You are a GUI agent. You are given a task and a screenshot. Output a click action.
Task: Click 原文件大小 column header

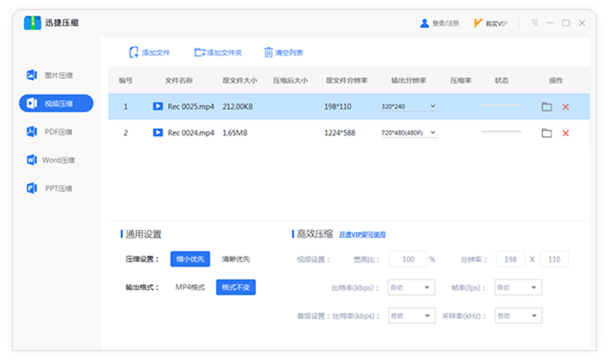click(x=240, y=81)
